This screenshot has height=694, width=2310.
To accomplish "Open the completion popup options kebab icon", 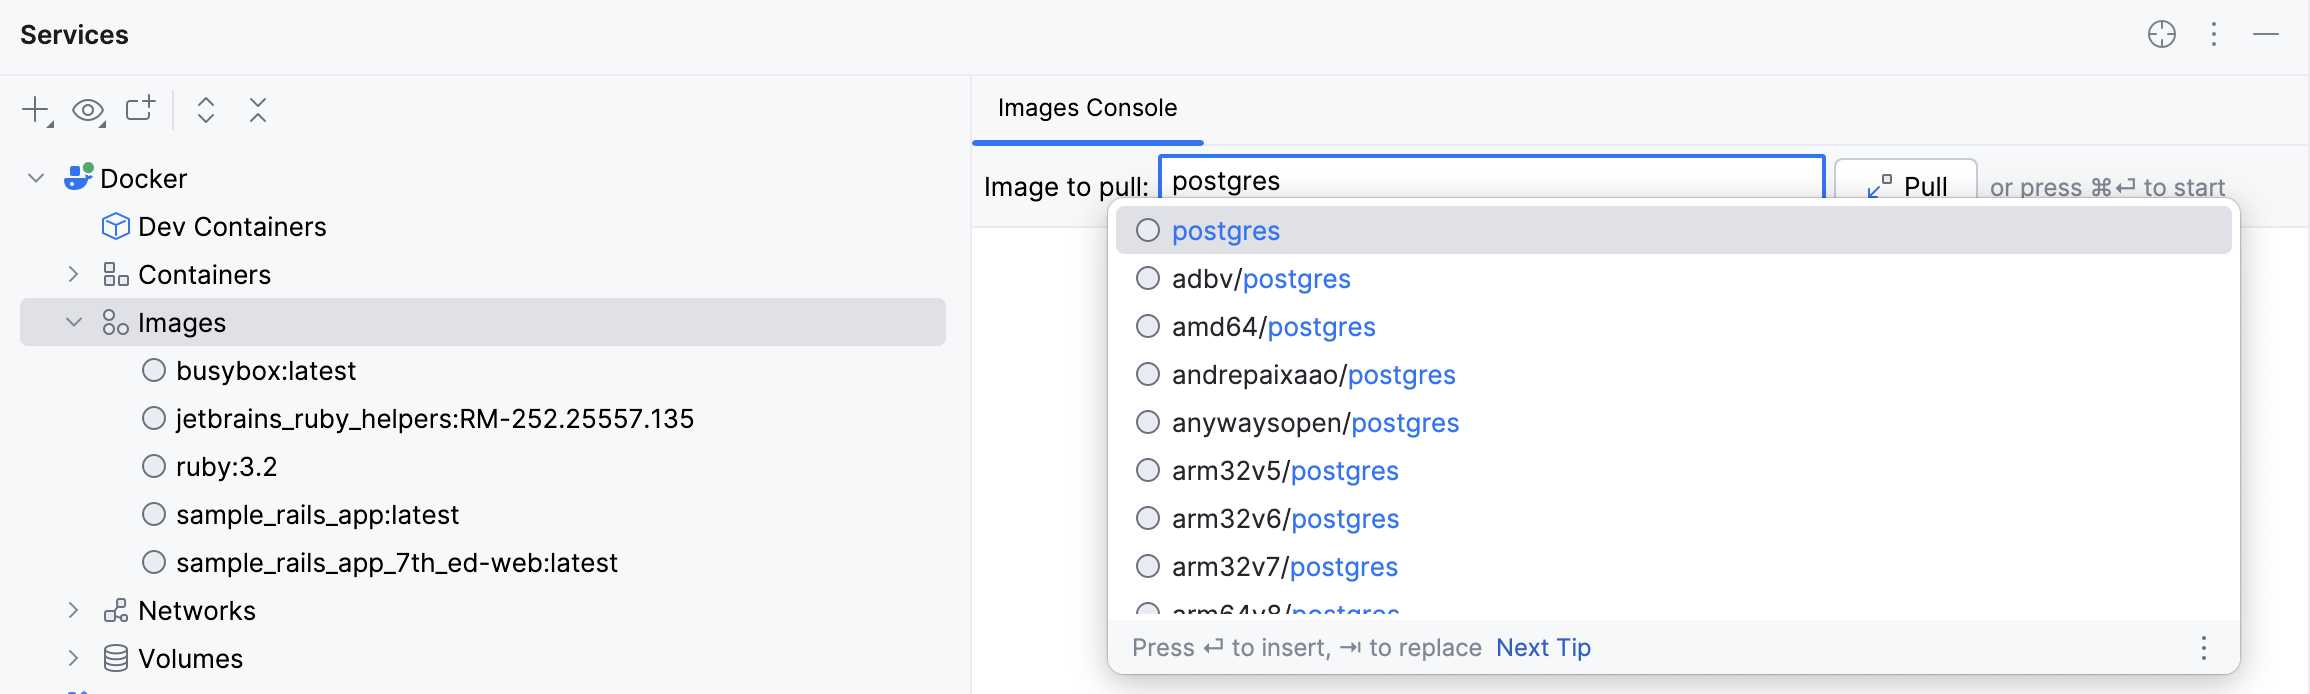I will pos(2203,648).
